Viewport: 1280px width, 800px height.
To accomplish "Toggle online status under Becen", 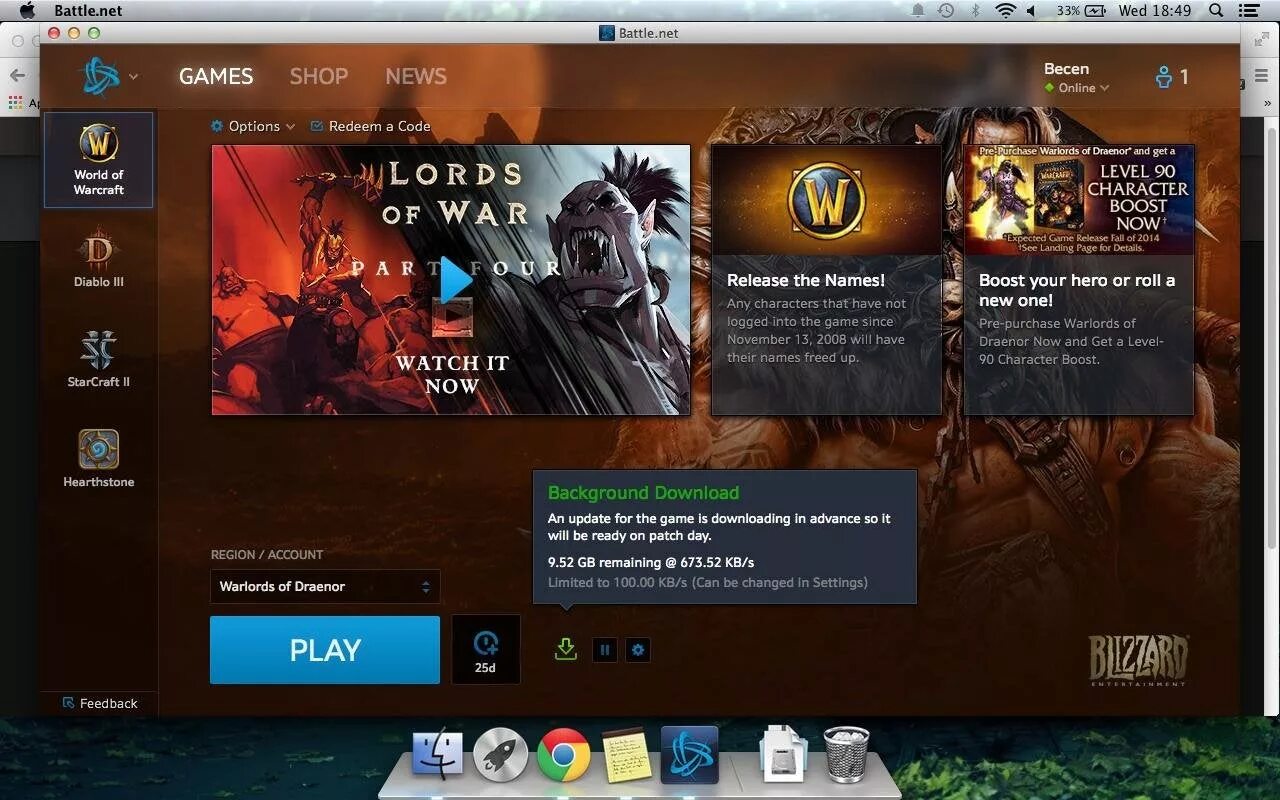I will pos(1076,88).
